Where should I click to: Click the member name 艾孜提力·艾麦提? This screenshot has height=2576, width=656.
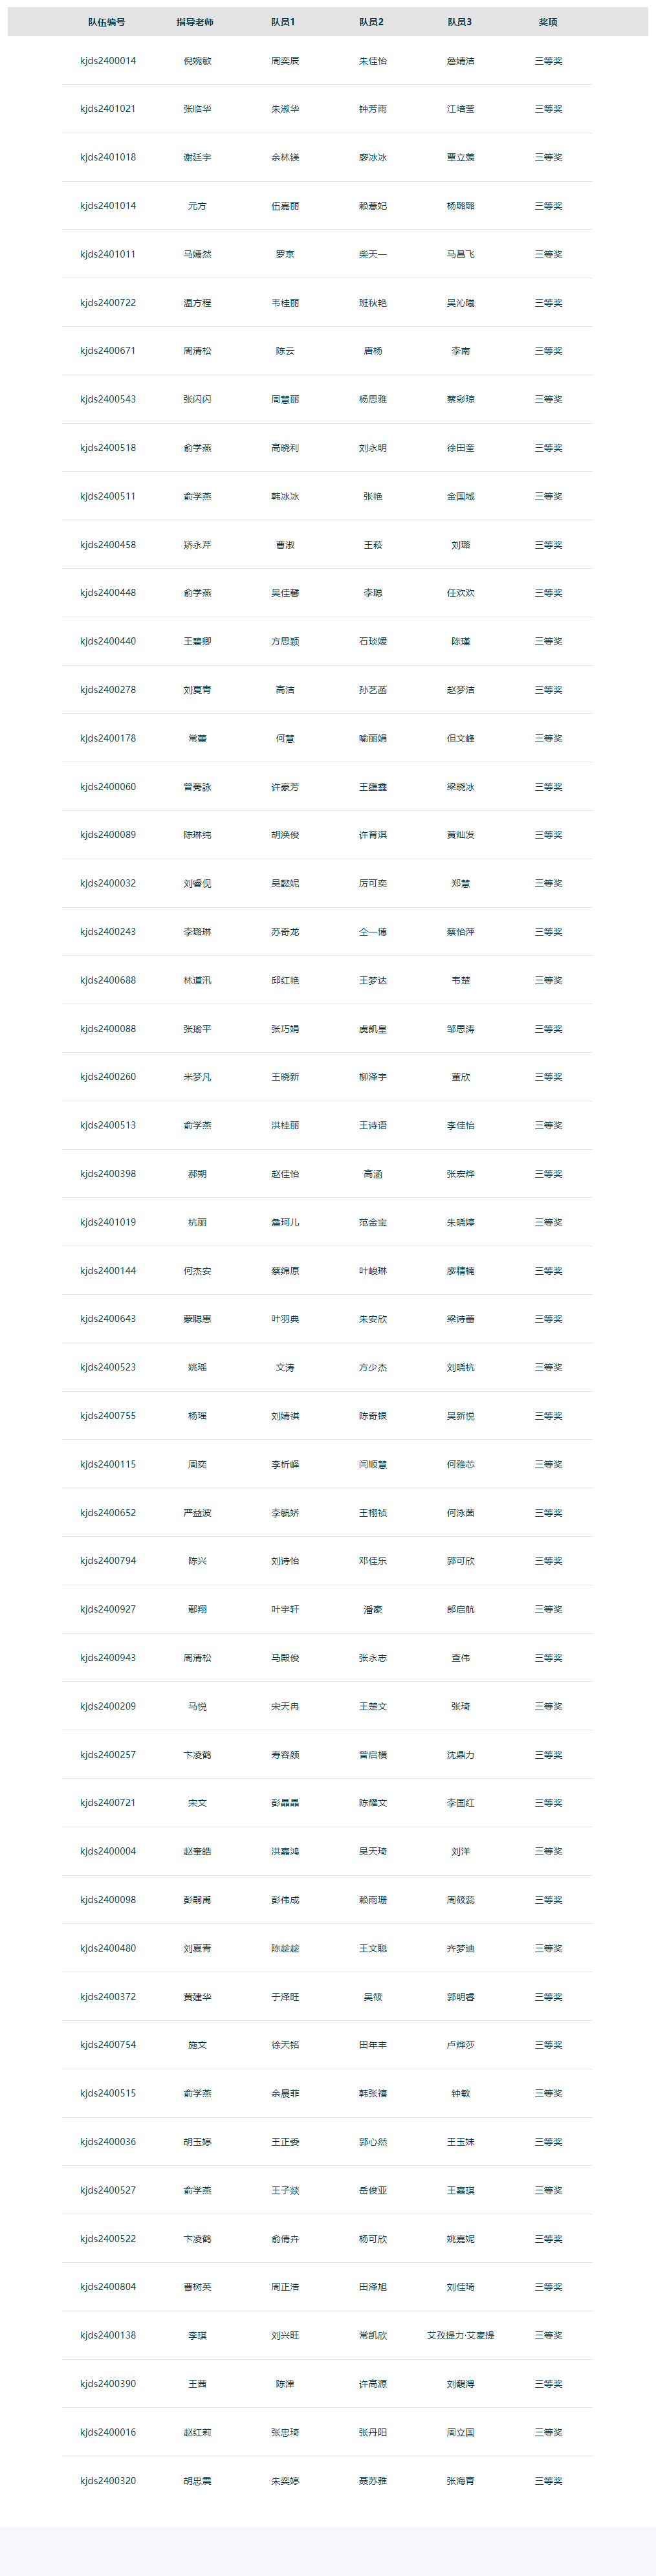pyautogui.click(x=460, y=2335)
